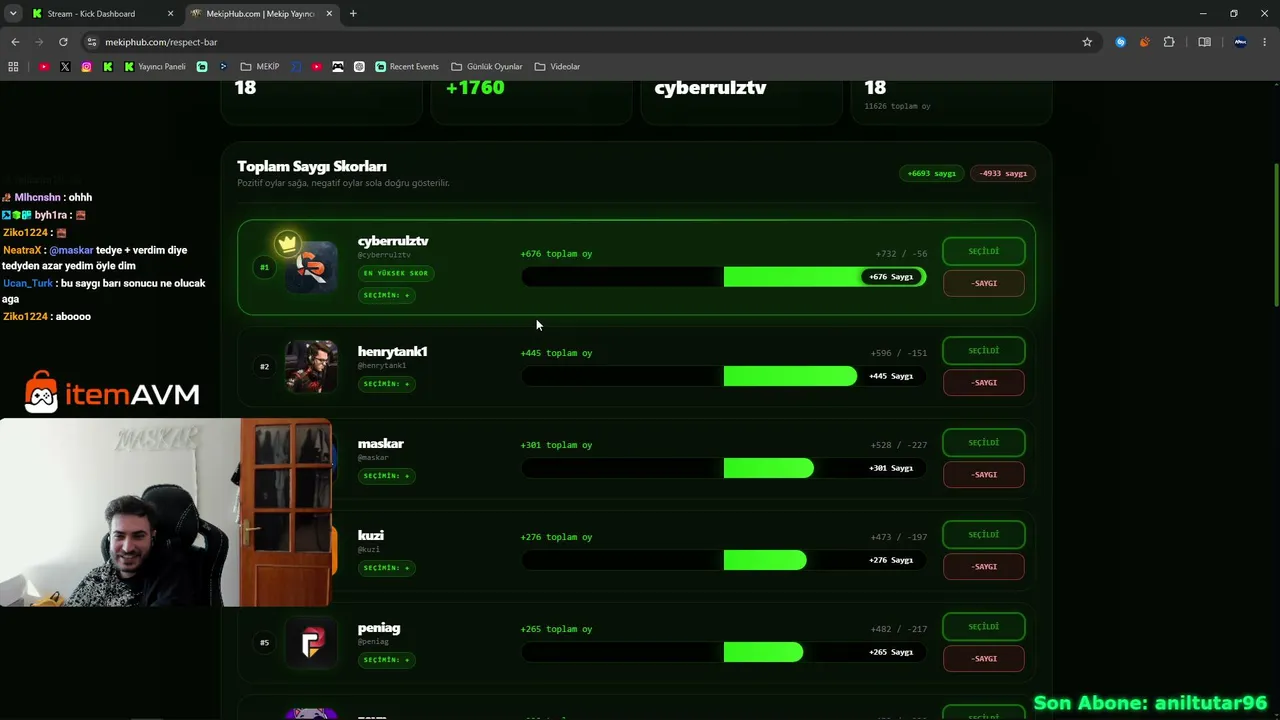1280x720 pixels.
Task: Give -SAYGI to henrytank1
Action: pyautogui.click(x=984, y=382)
